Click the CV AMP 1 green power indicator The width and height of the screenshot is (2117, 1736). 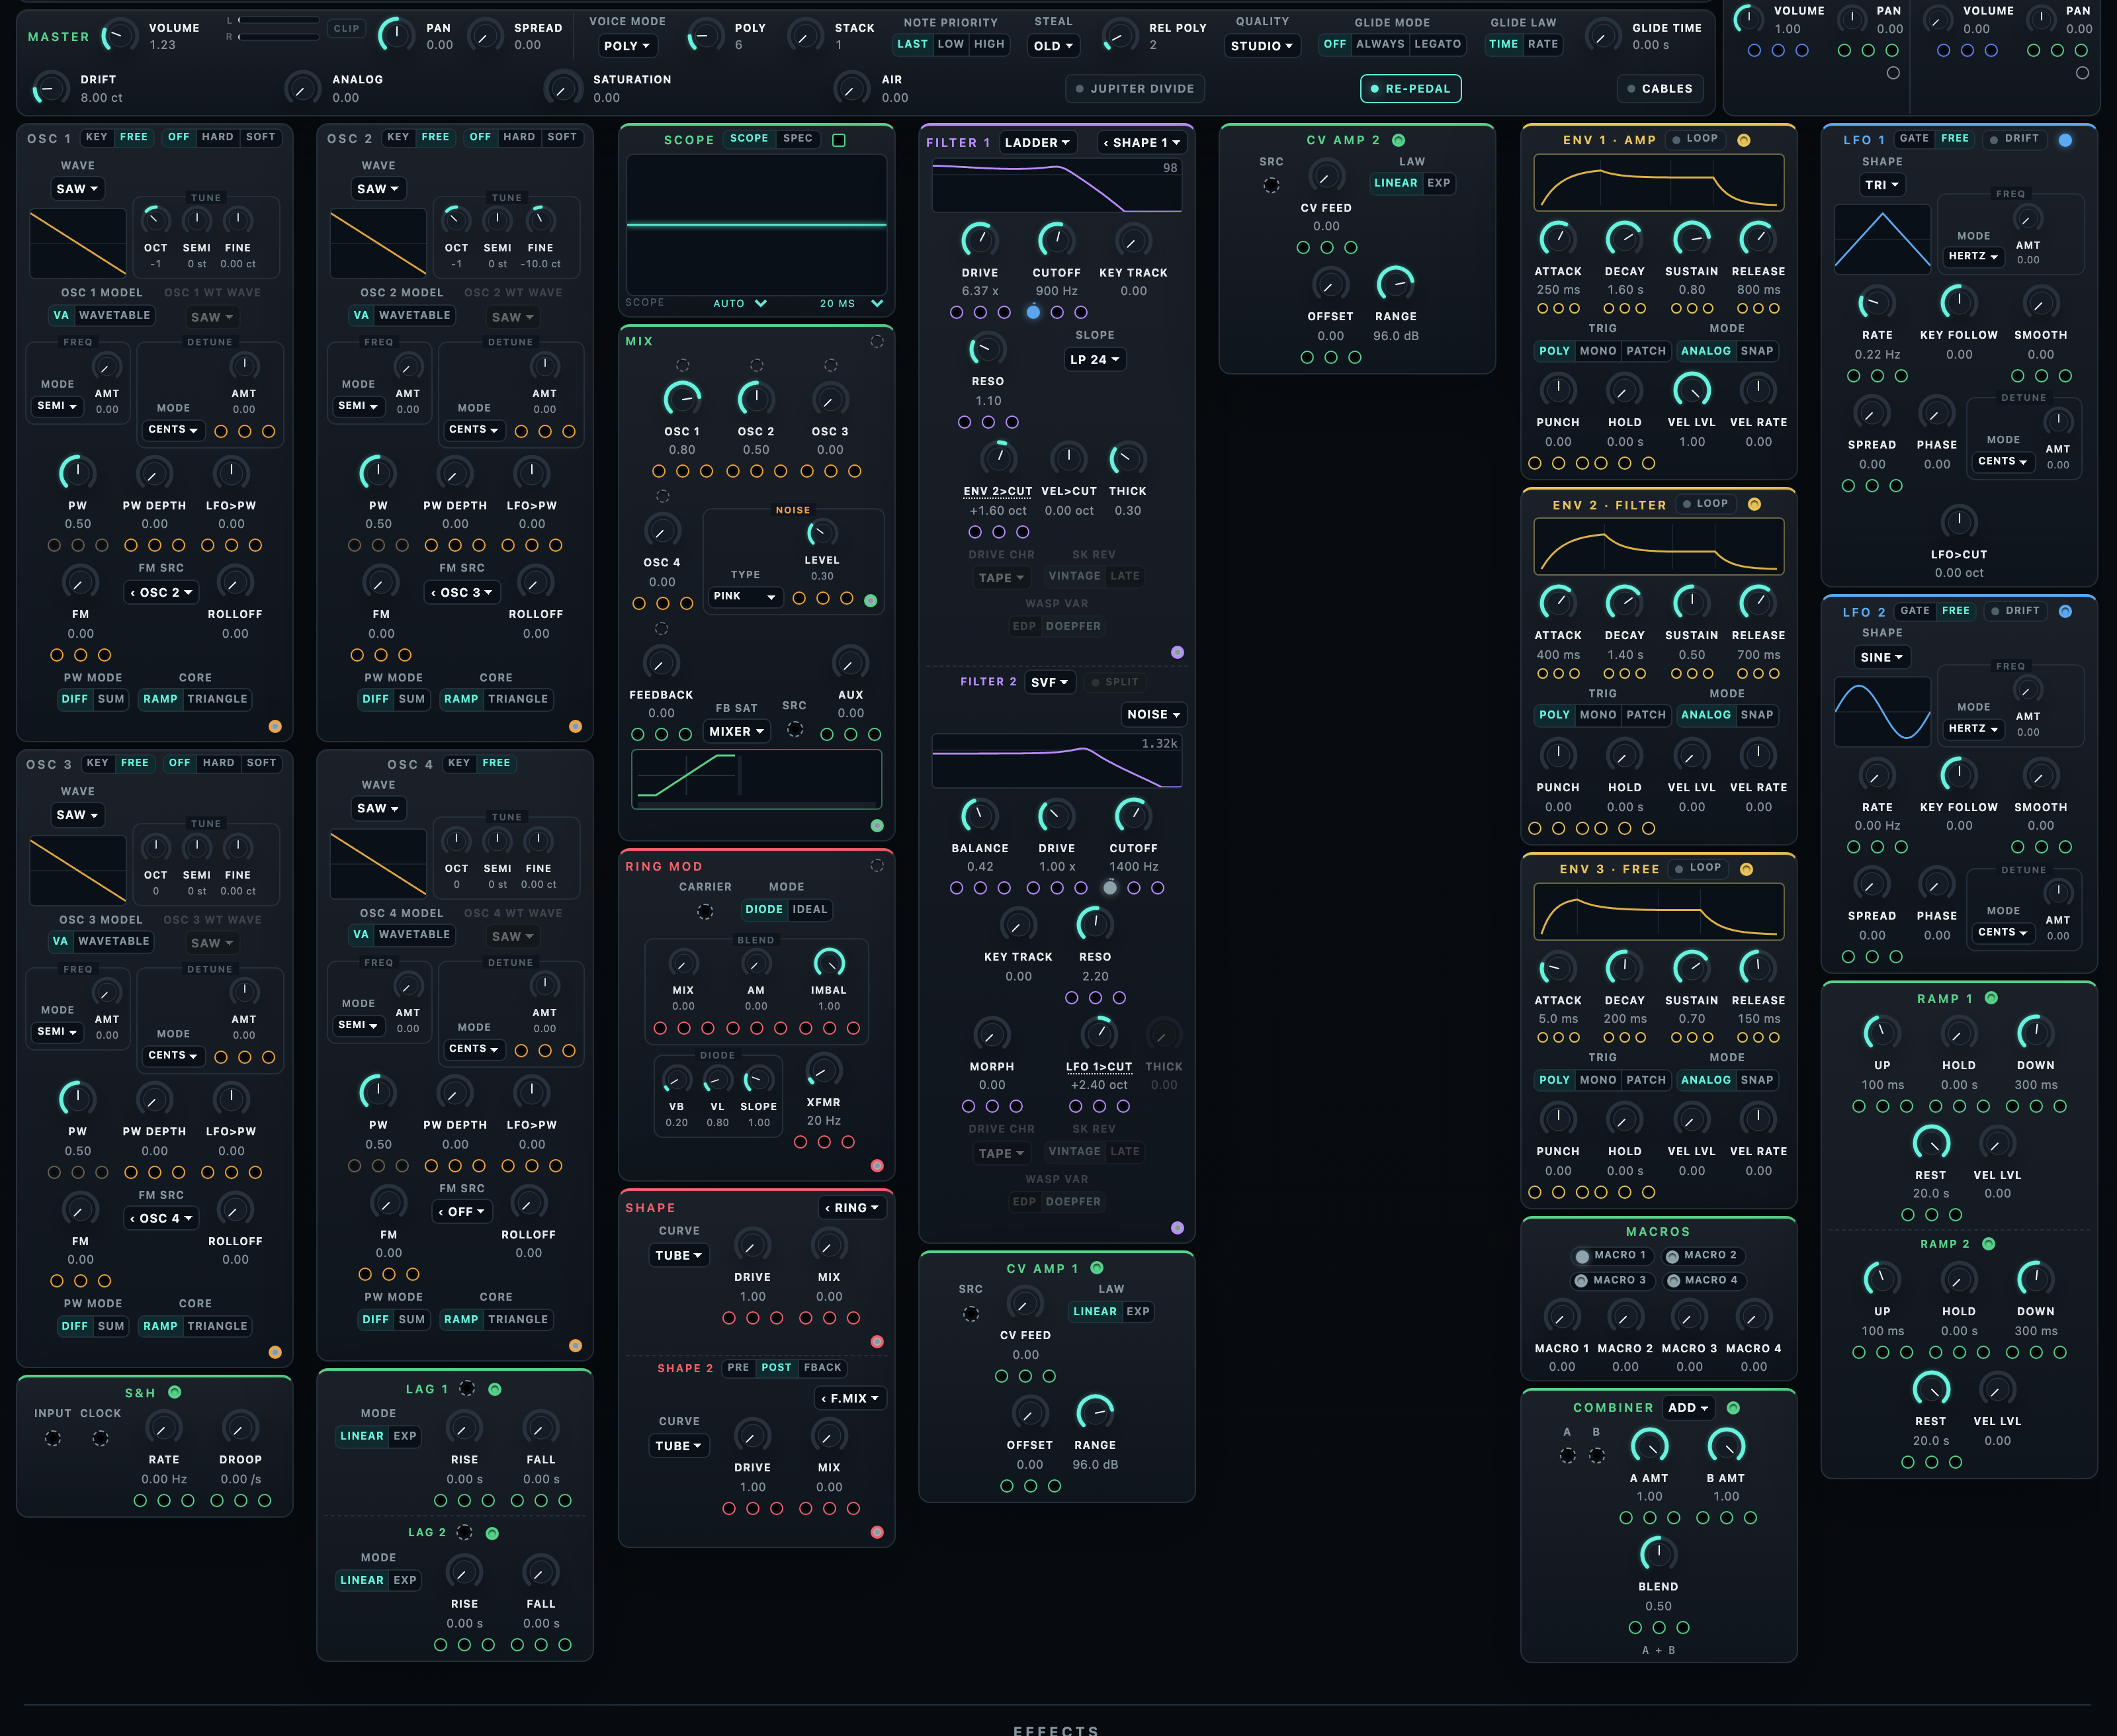(x=1097, y=1268)
